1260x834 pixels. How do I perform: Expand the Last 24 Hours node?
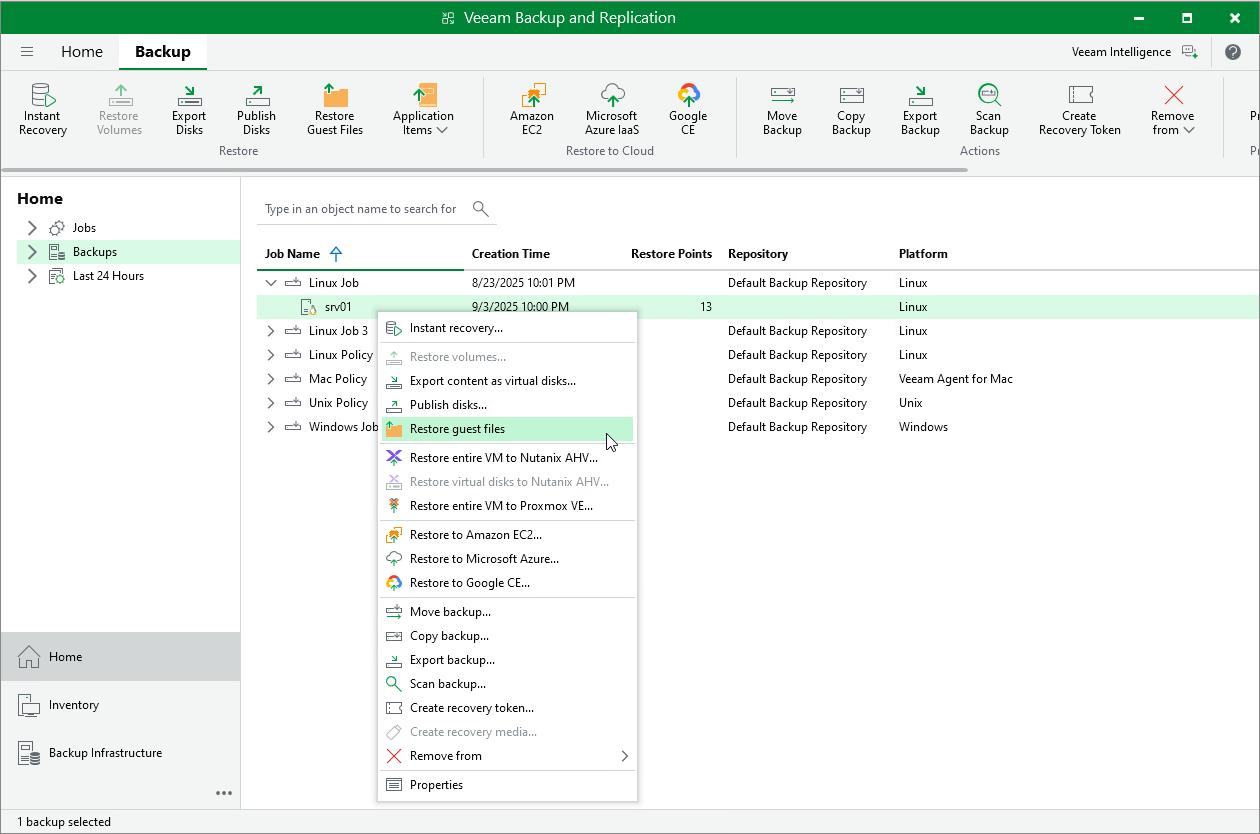point(32,276)
